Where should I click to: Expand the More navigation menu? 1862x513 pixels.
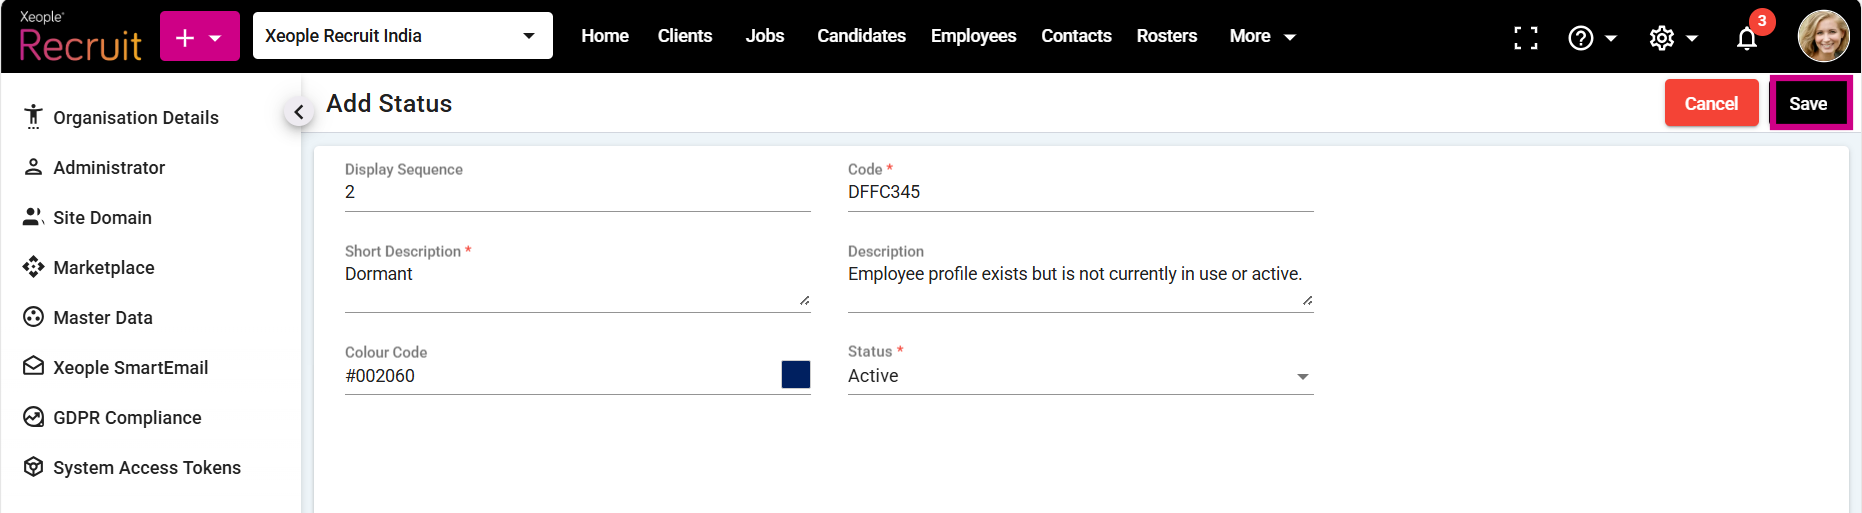click(1262, 36)
